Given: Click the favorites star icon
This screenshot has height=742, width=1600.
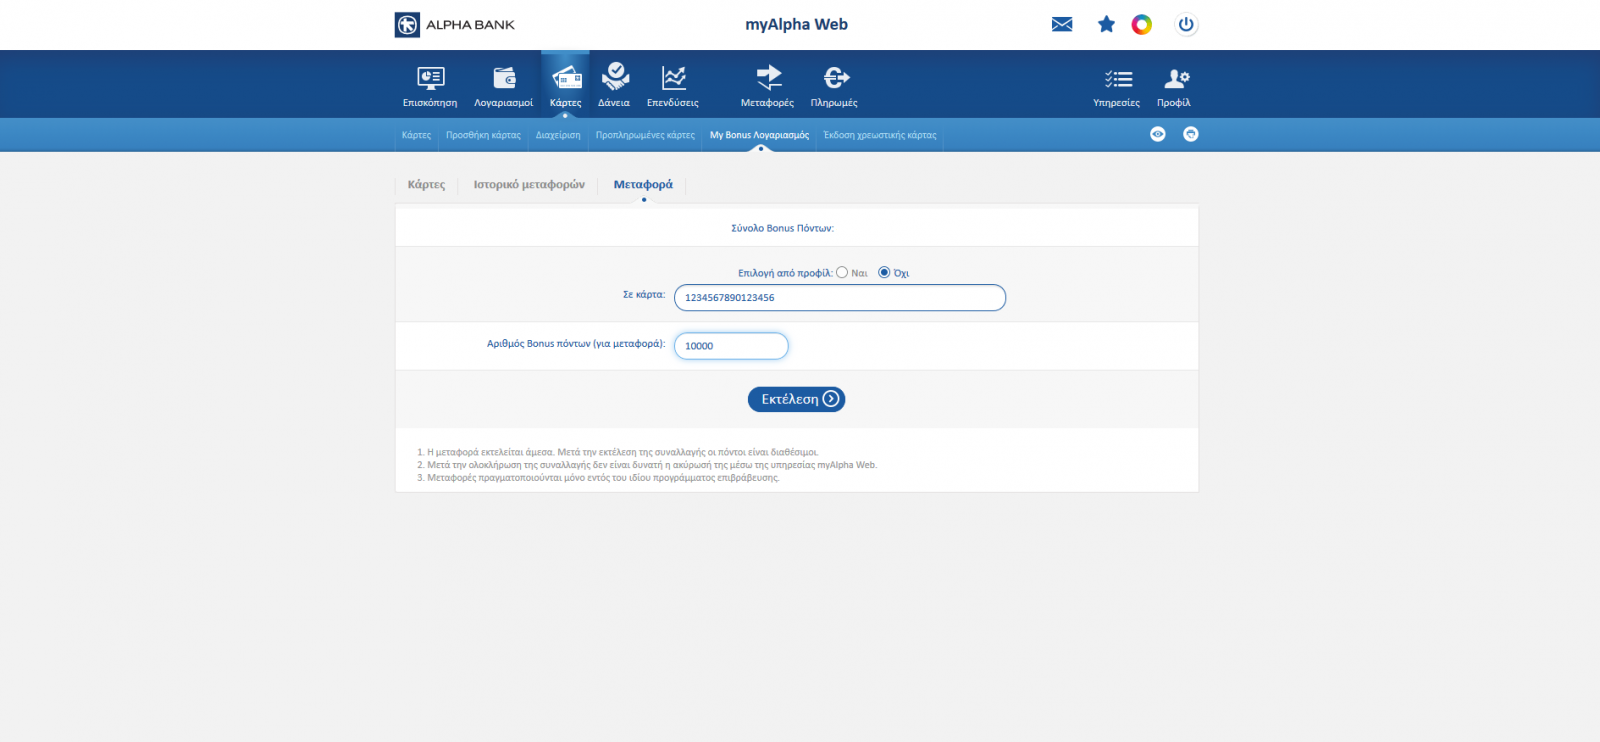Looking at the screenshot, I should (1106, 25).
